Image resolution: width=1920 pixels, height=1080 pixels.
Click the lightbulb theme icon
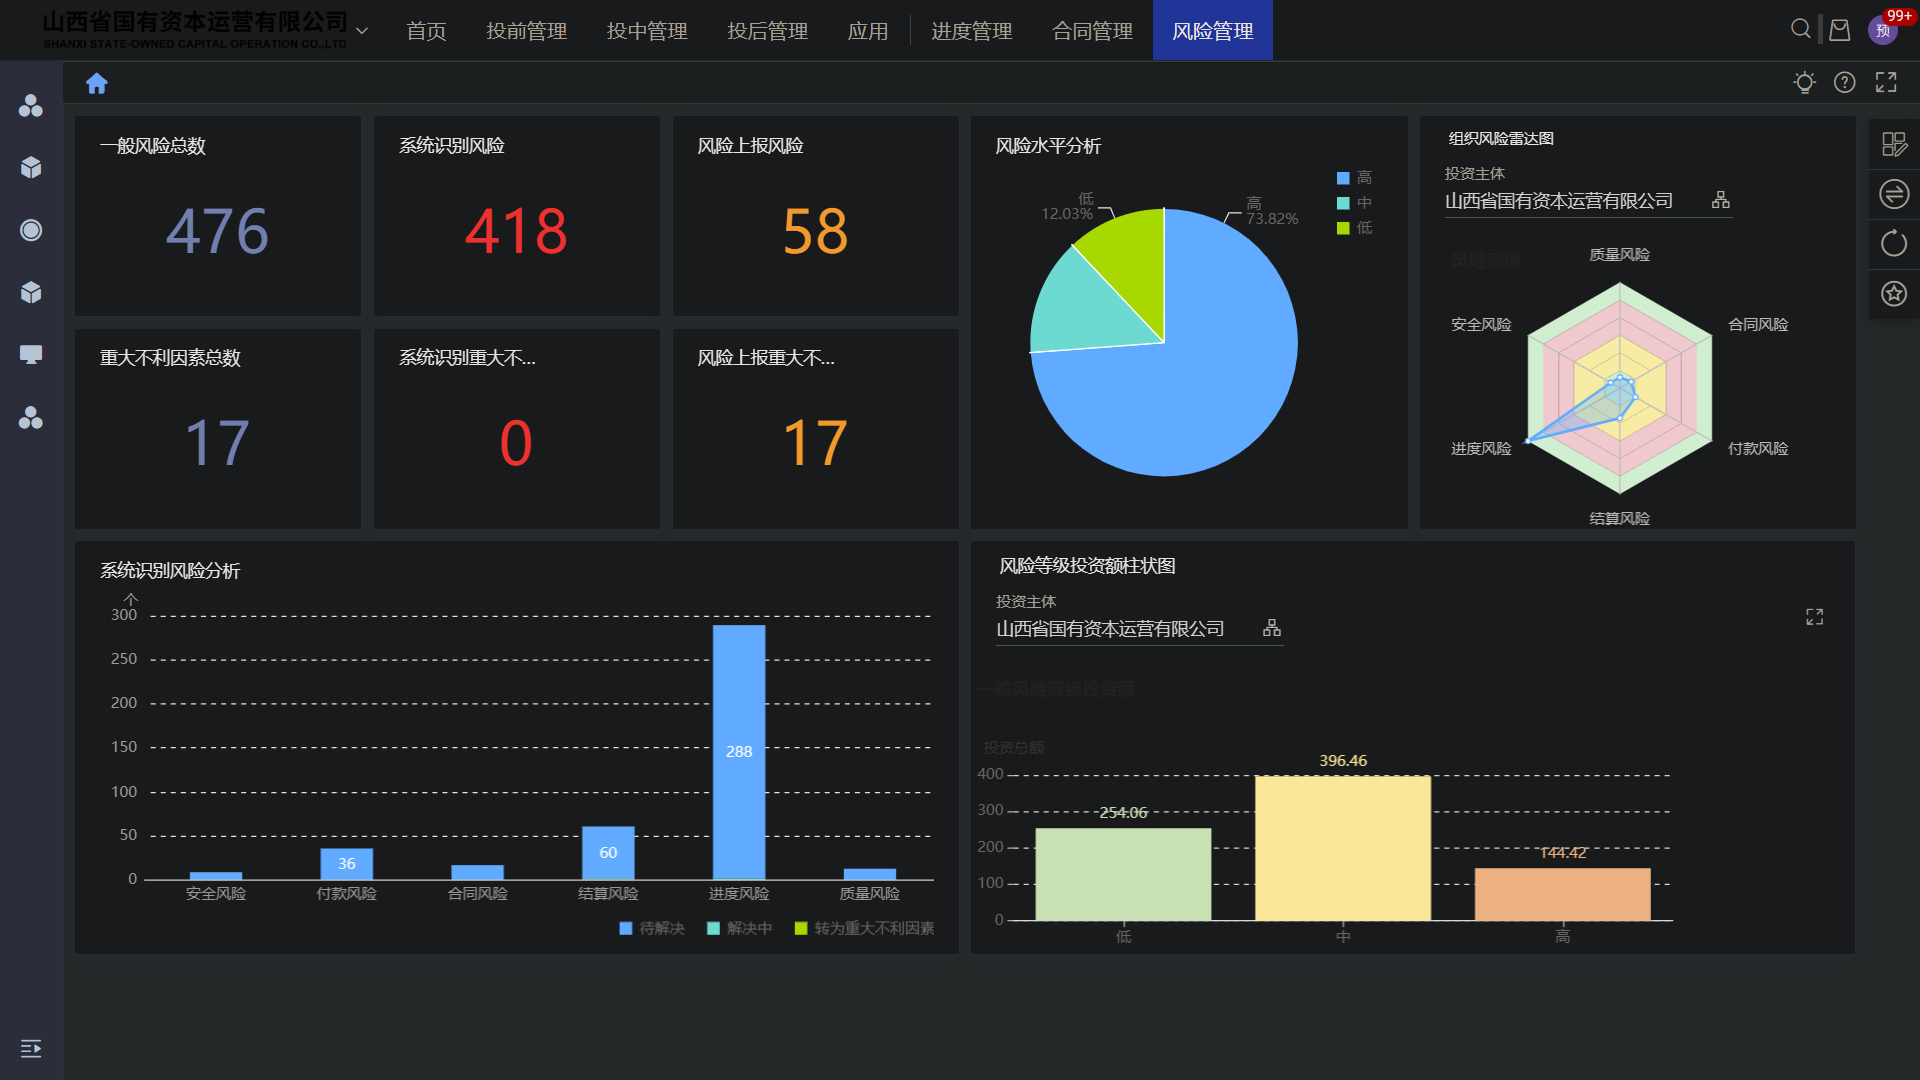click(x=1804, y=83)
